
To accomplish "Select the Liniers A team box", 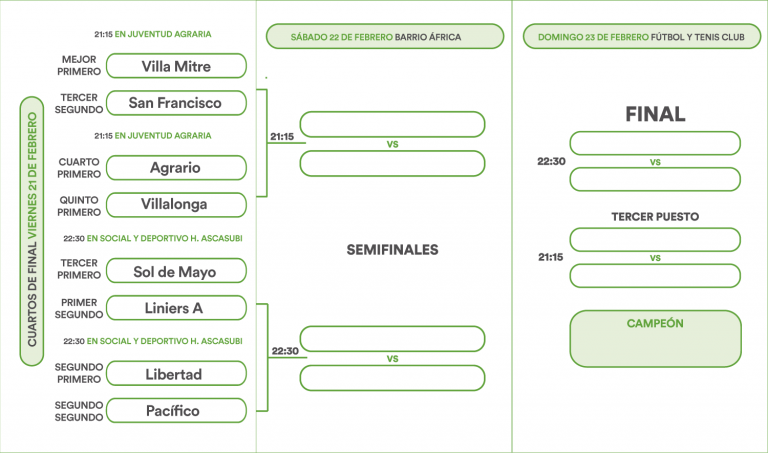I will 175,308.
